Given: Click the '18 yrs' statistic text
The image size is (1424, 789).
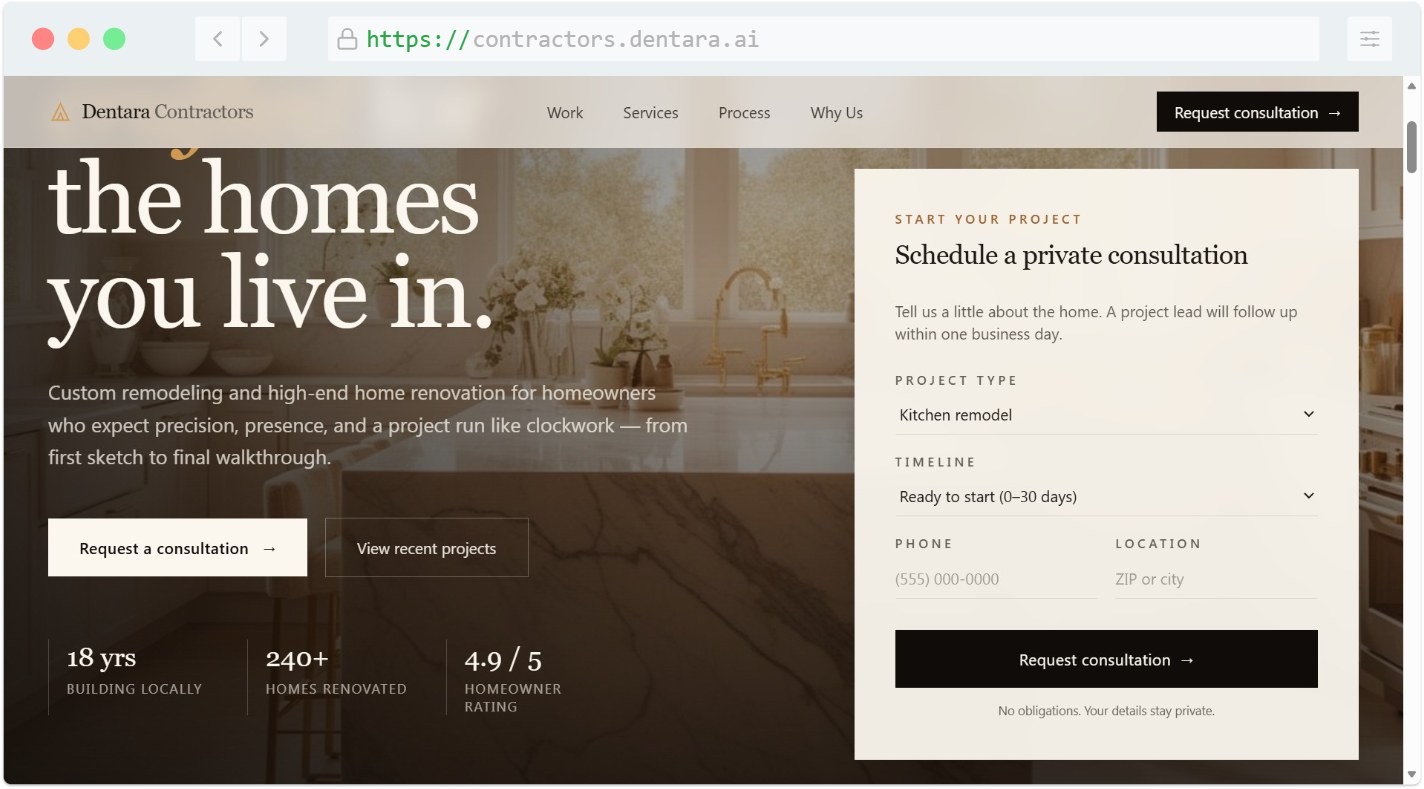Looking at the screenshot, I should (x=101, y=658).
